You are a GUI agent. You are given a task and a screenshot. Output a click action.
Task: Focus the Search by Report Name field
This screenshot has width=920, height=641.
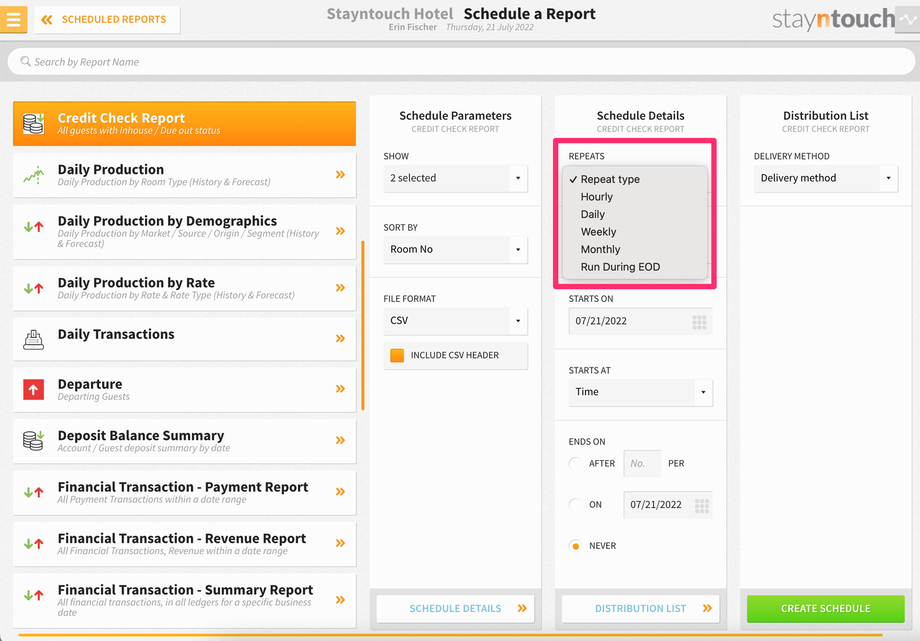tap(461, 62)
